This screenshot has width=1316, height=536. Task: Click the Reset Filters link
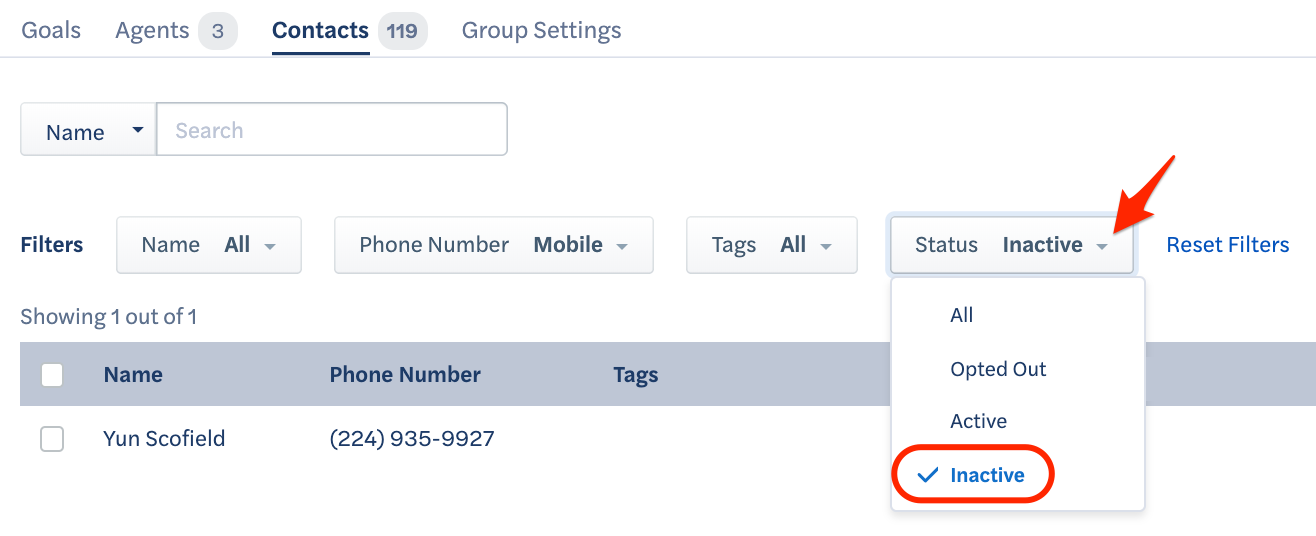pos(1228,245)
